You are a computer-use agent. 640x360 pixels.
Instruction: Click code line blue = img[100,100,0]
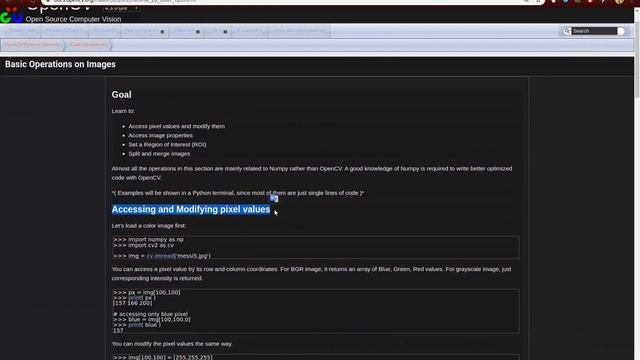pos(152,319)
